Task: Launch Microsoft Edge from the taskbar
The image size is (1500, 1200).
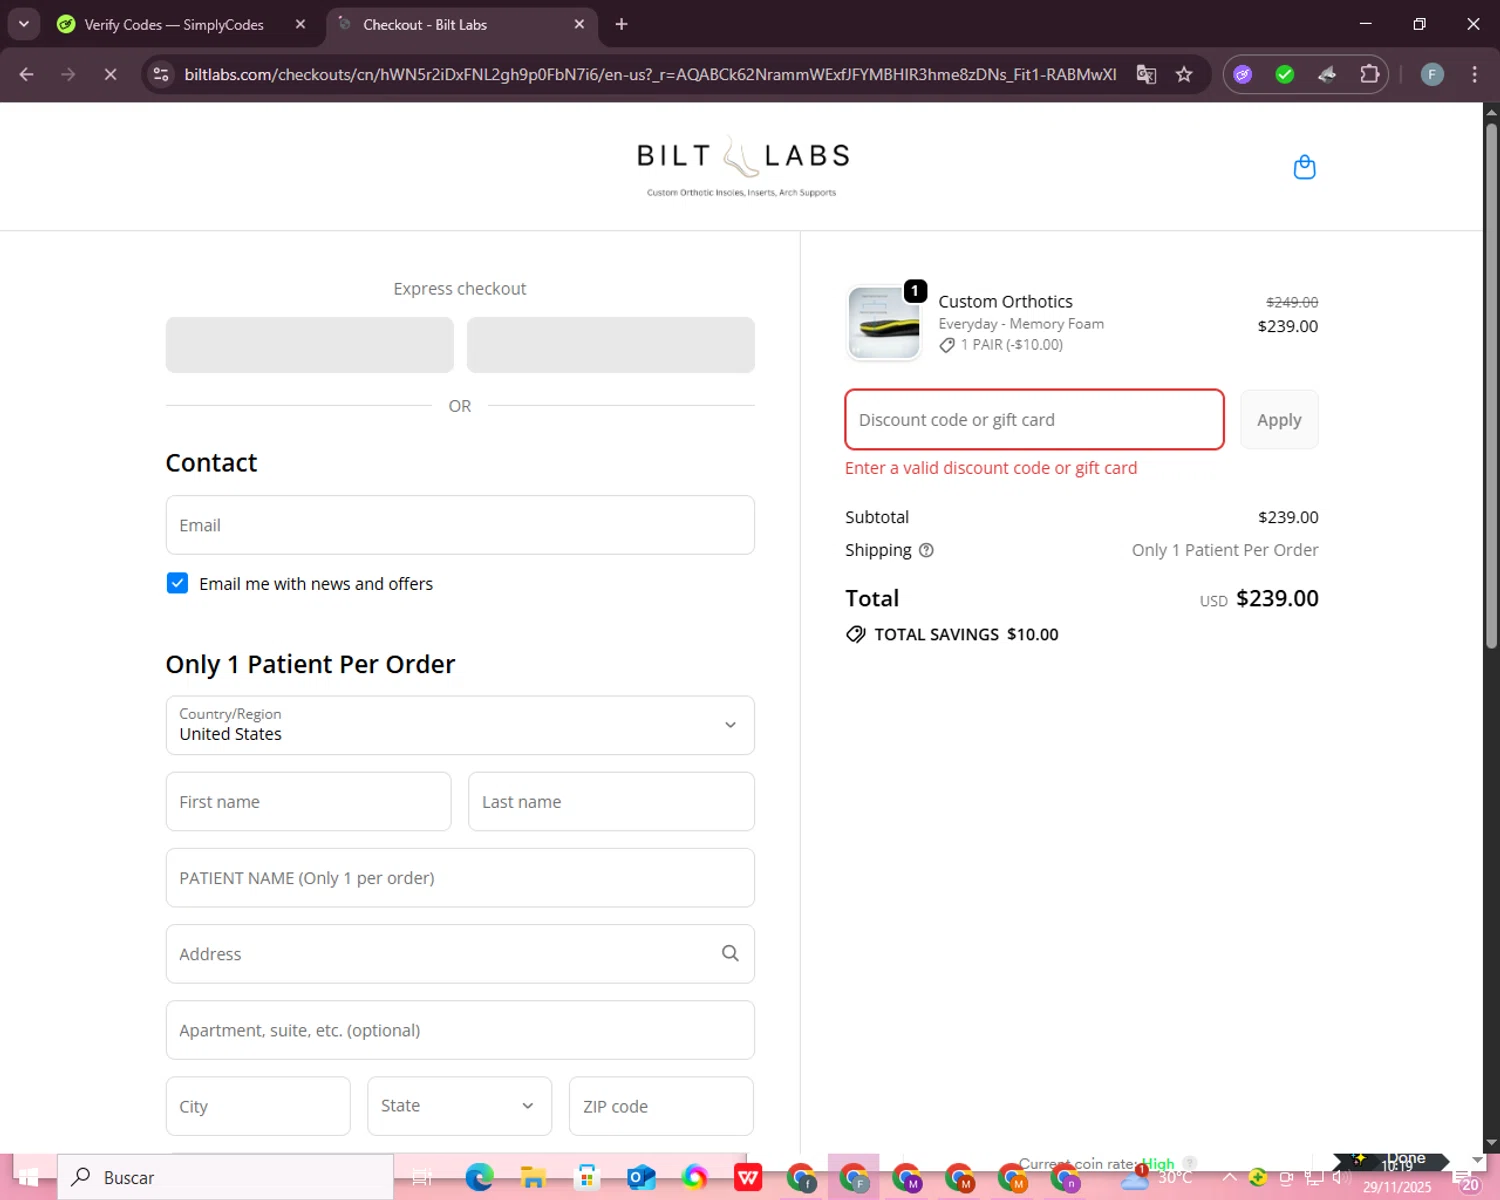Action: [x=479, y=1177]
